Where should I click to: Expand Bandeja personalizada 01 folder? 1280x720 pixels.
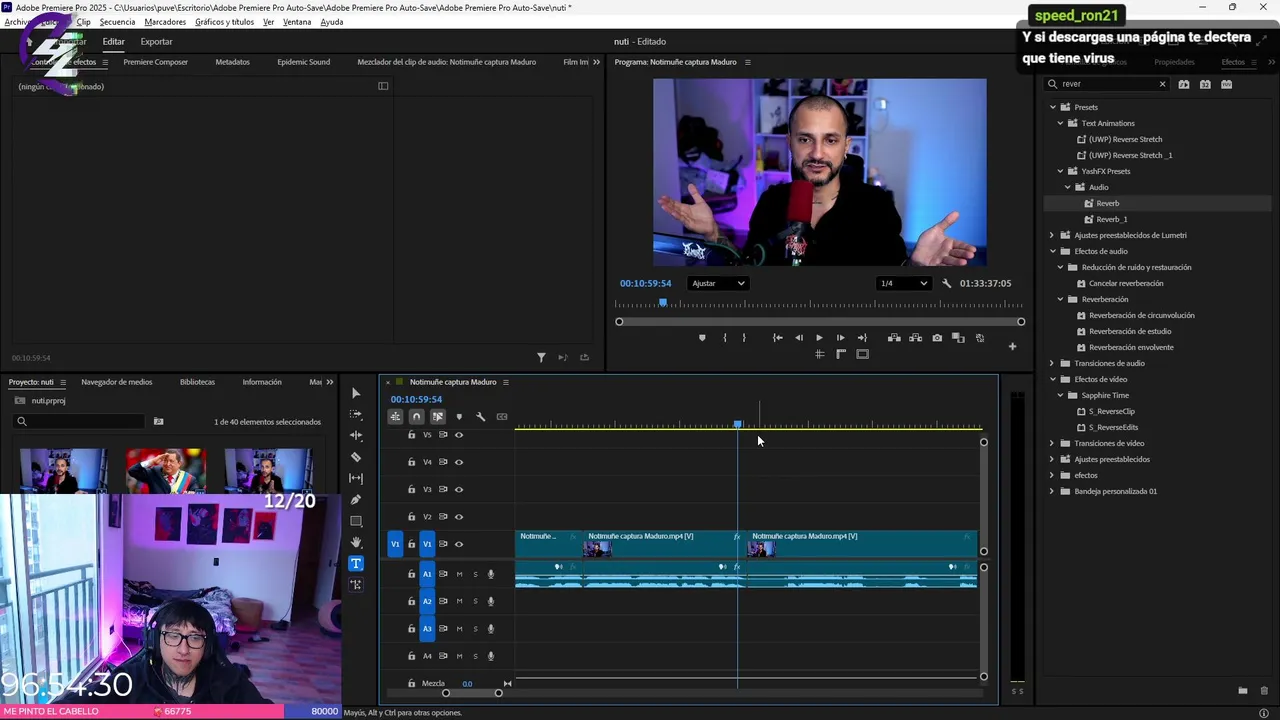point(1053,491)
